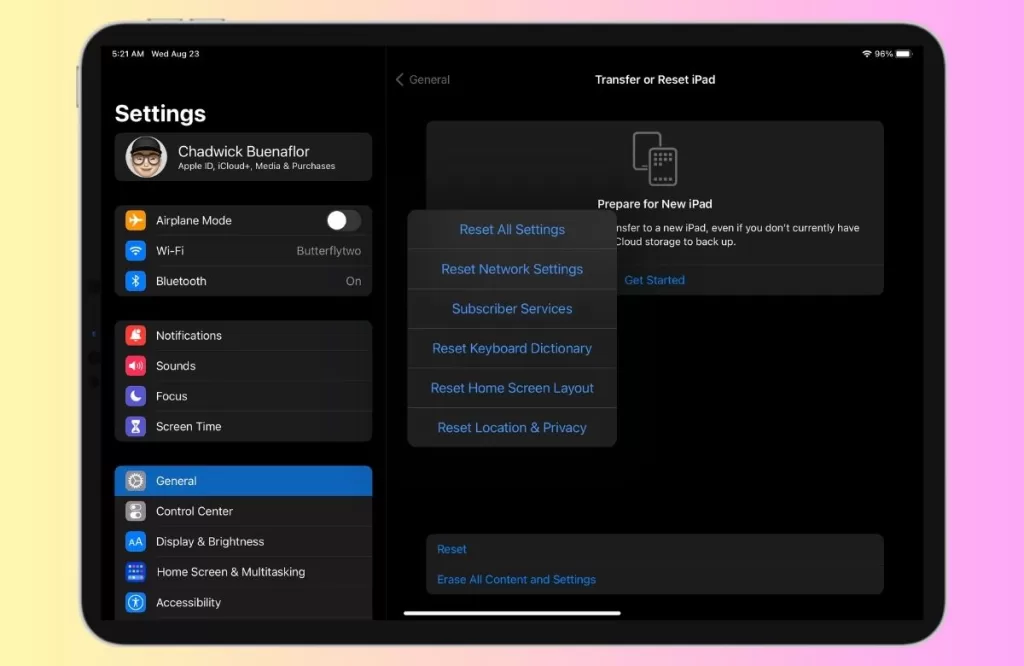Select Reset Home Screen Layout
Image resolution: width=1024 pixels, height=666 pixels.
click(x=512, y=388)
